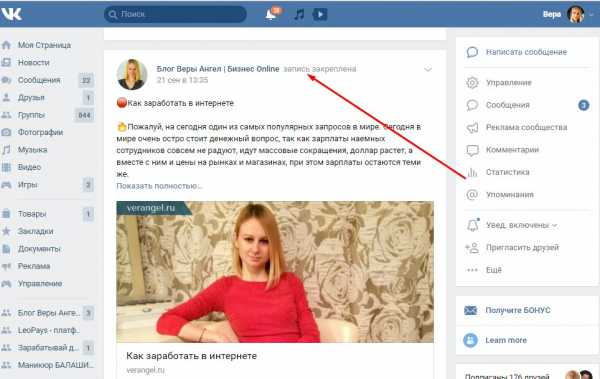Click the community messages badge 3

(584, 105)
